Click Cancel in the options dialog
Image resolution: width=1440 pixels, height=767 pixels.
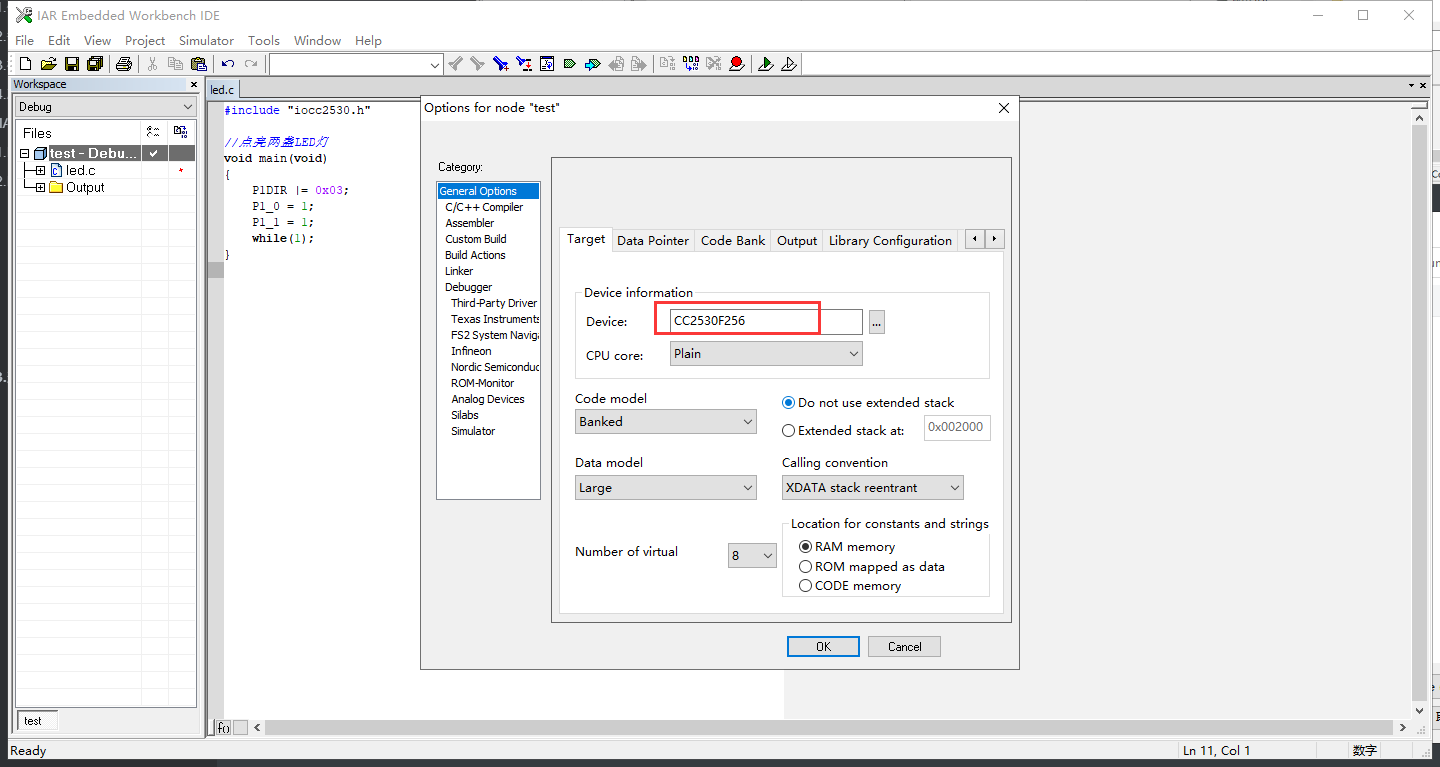click(x=904, y=647)
